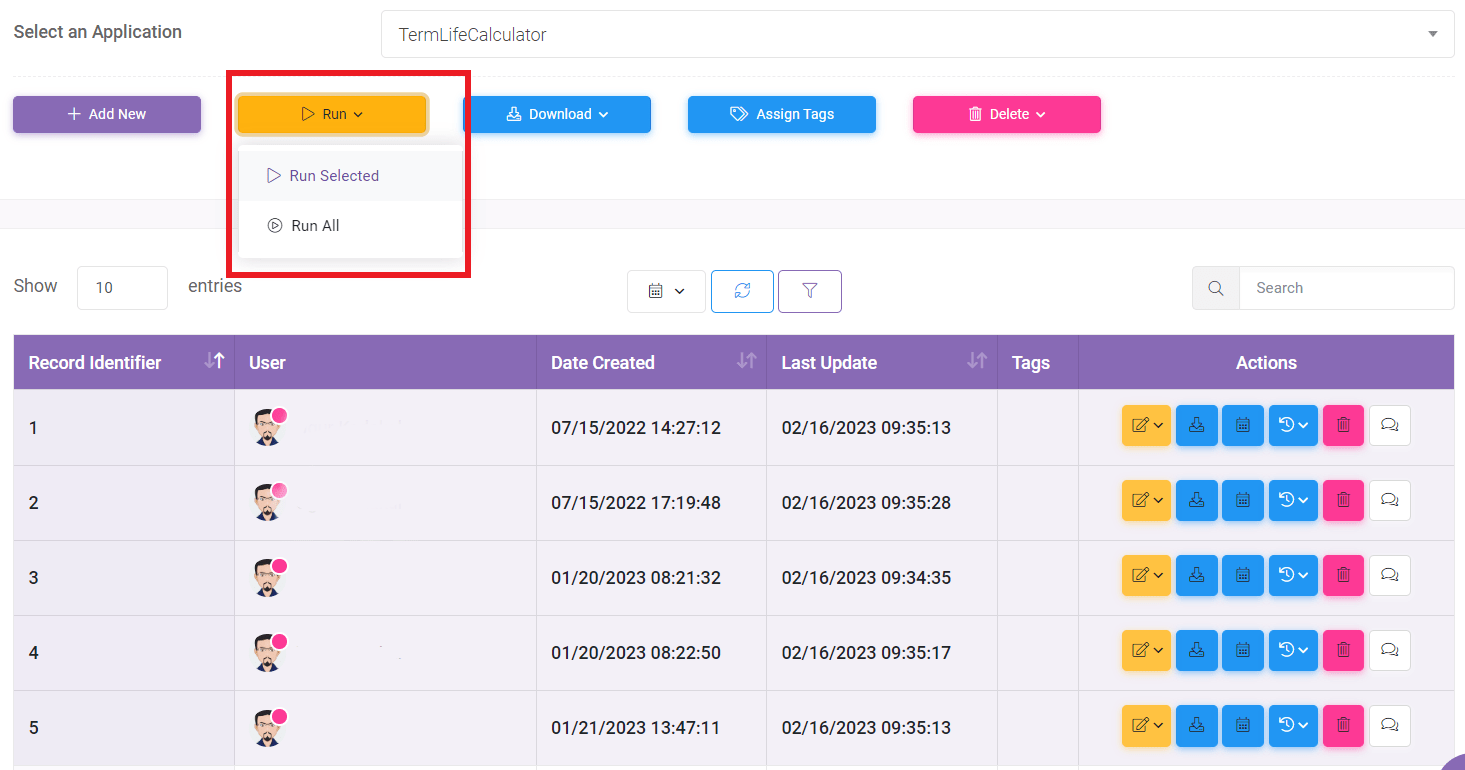Sort by Record Identifier column

(124, 362)
